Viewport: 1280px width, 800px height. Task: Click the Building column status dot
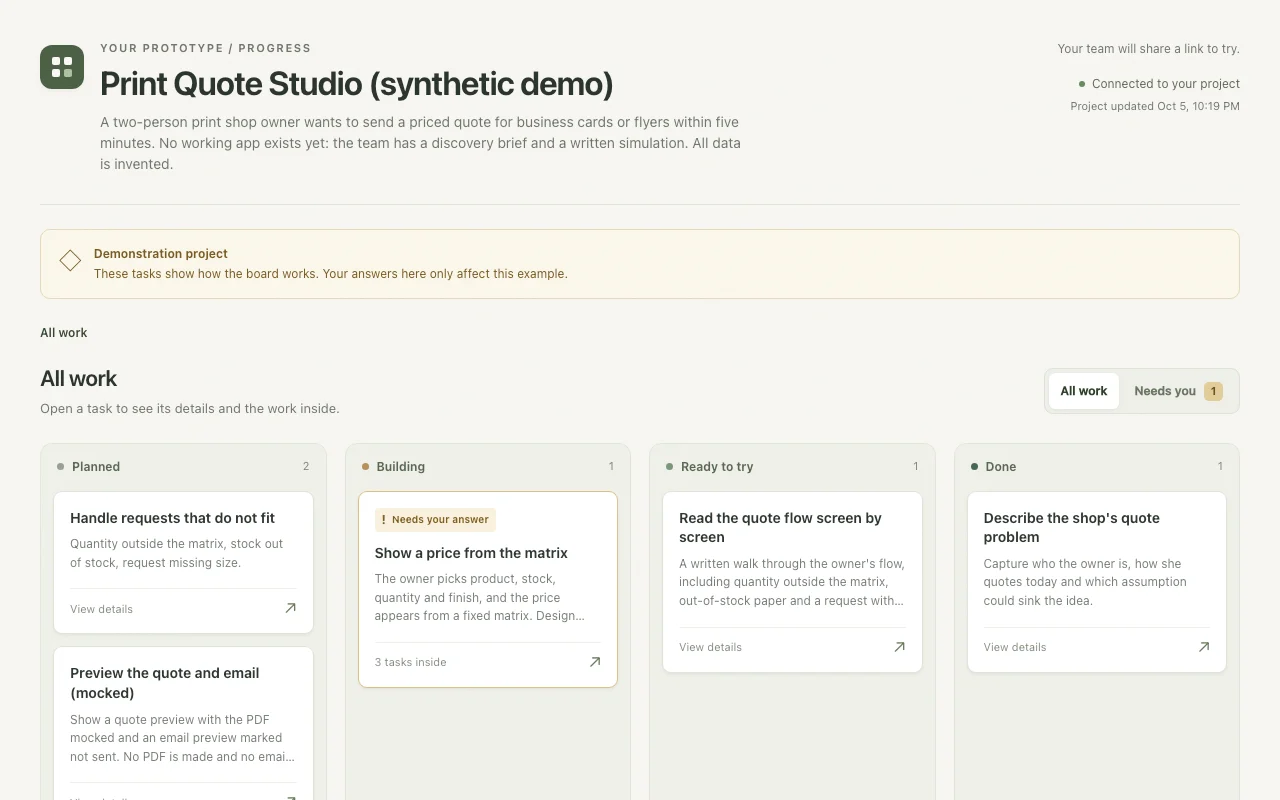365,467
